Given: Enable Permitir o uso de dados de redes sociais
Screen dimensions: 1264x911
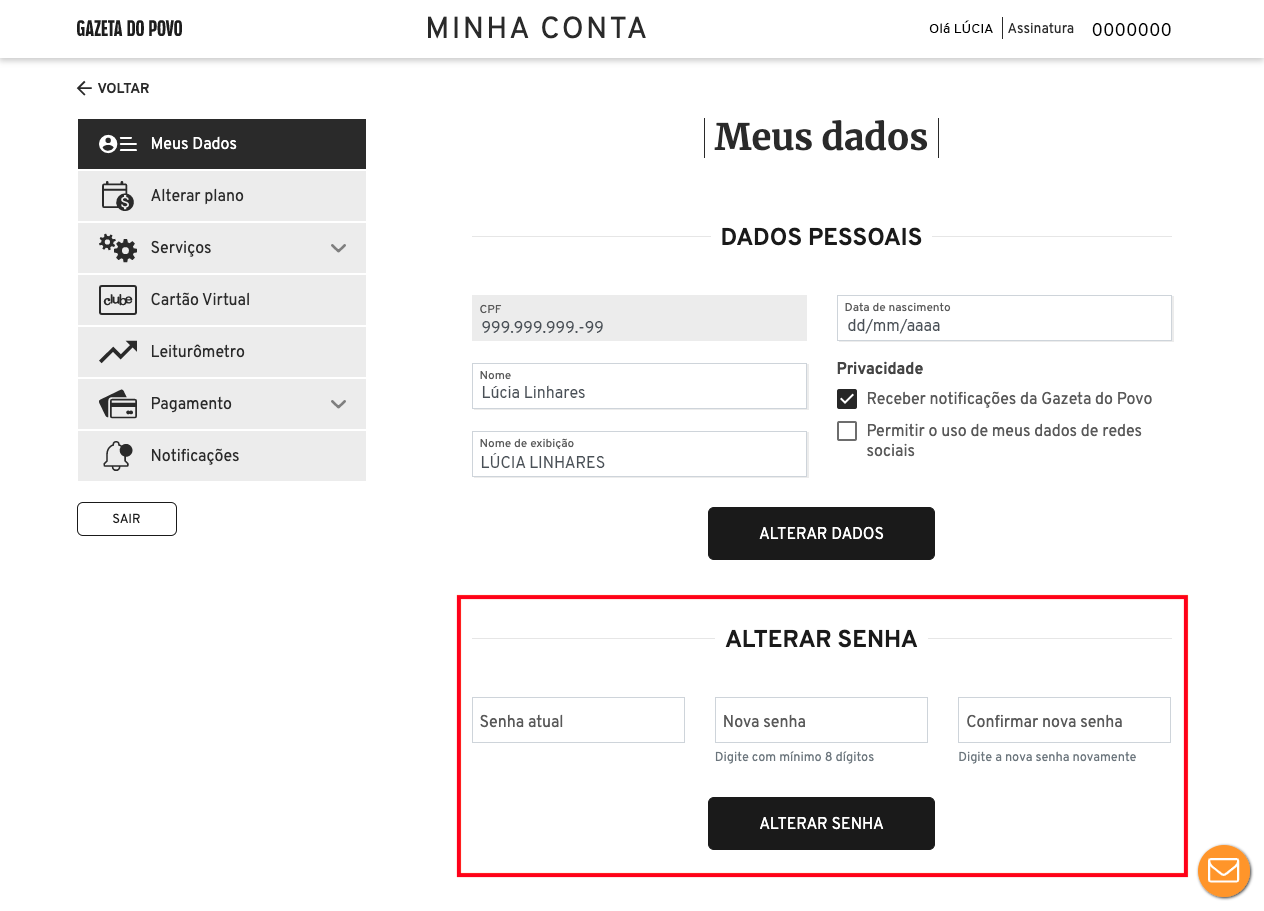Looking at the screenshot, I should [847, 431].
